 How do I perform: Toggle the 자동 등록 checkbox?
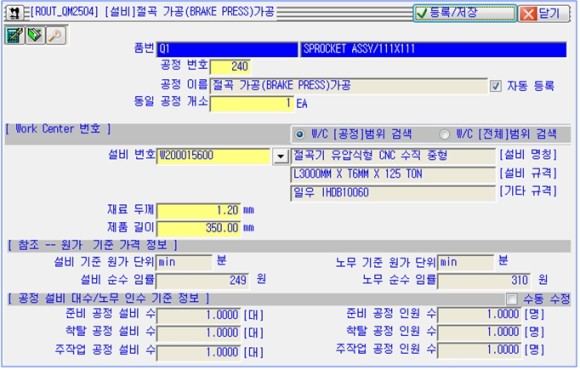click(x=496, y=86)
